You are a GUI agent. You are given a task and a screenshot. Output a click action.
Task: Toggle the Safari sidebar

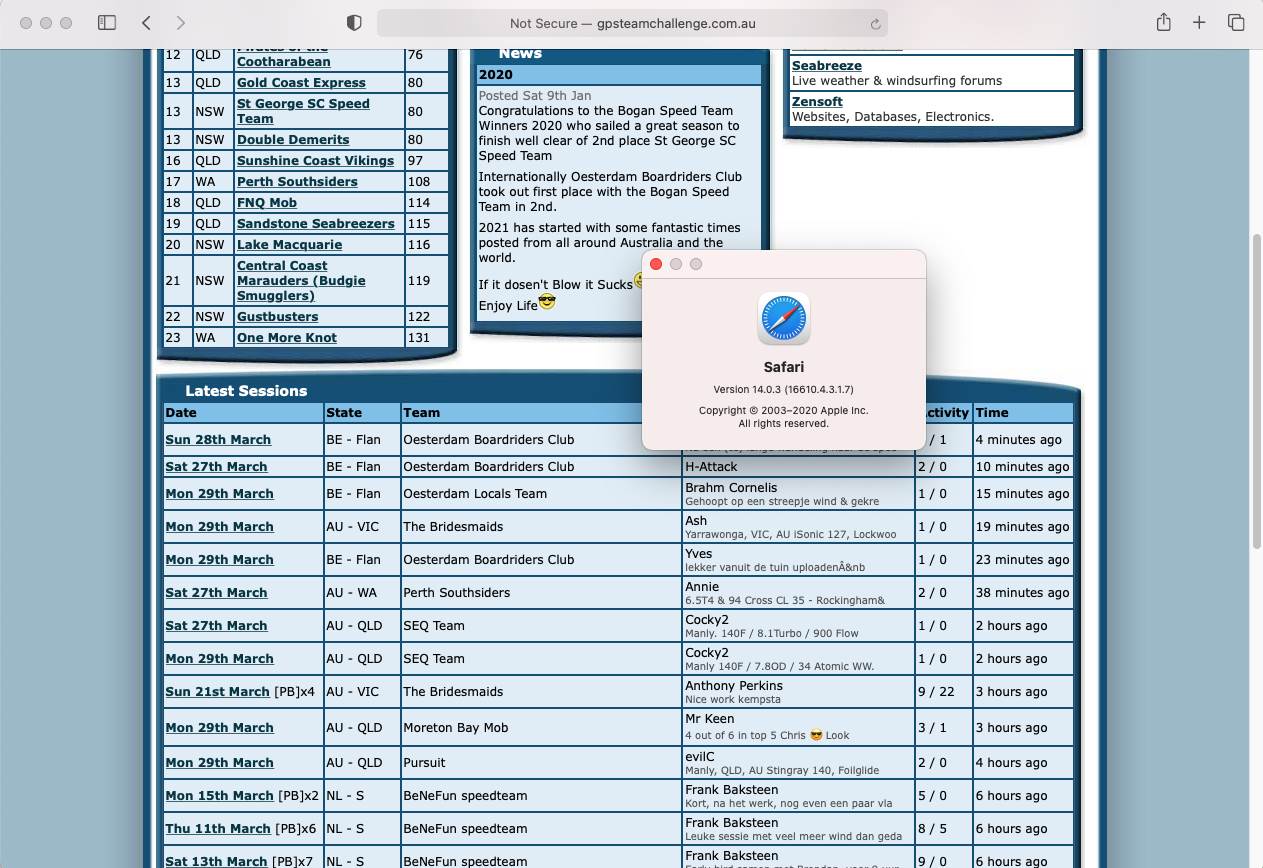[x=106, y=22]
